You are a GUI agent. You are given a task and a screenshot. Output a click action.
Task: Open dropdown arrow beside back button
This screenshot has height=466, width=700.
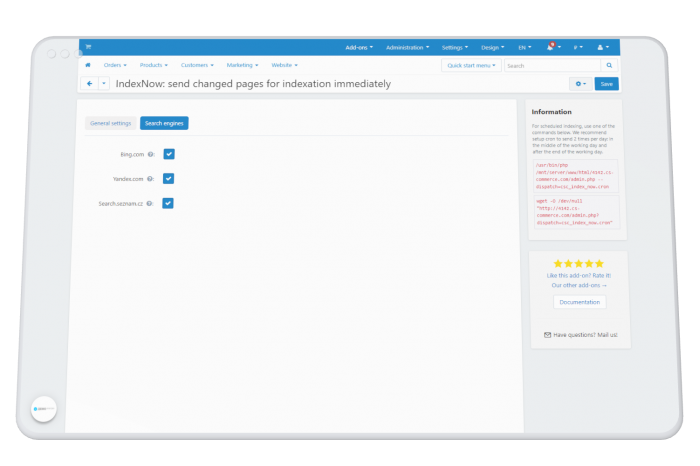[x=104, y=83]
